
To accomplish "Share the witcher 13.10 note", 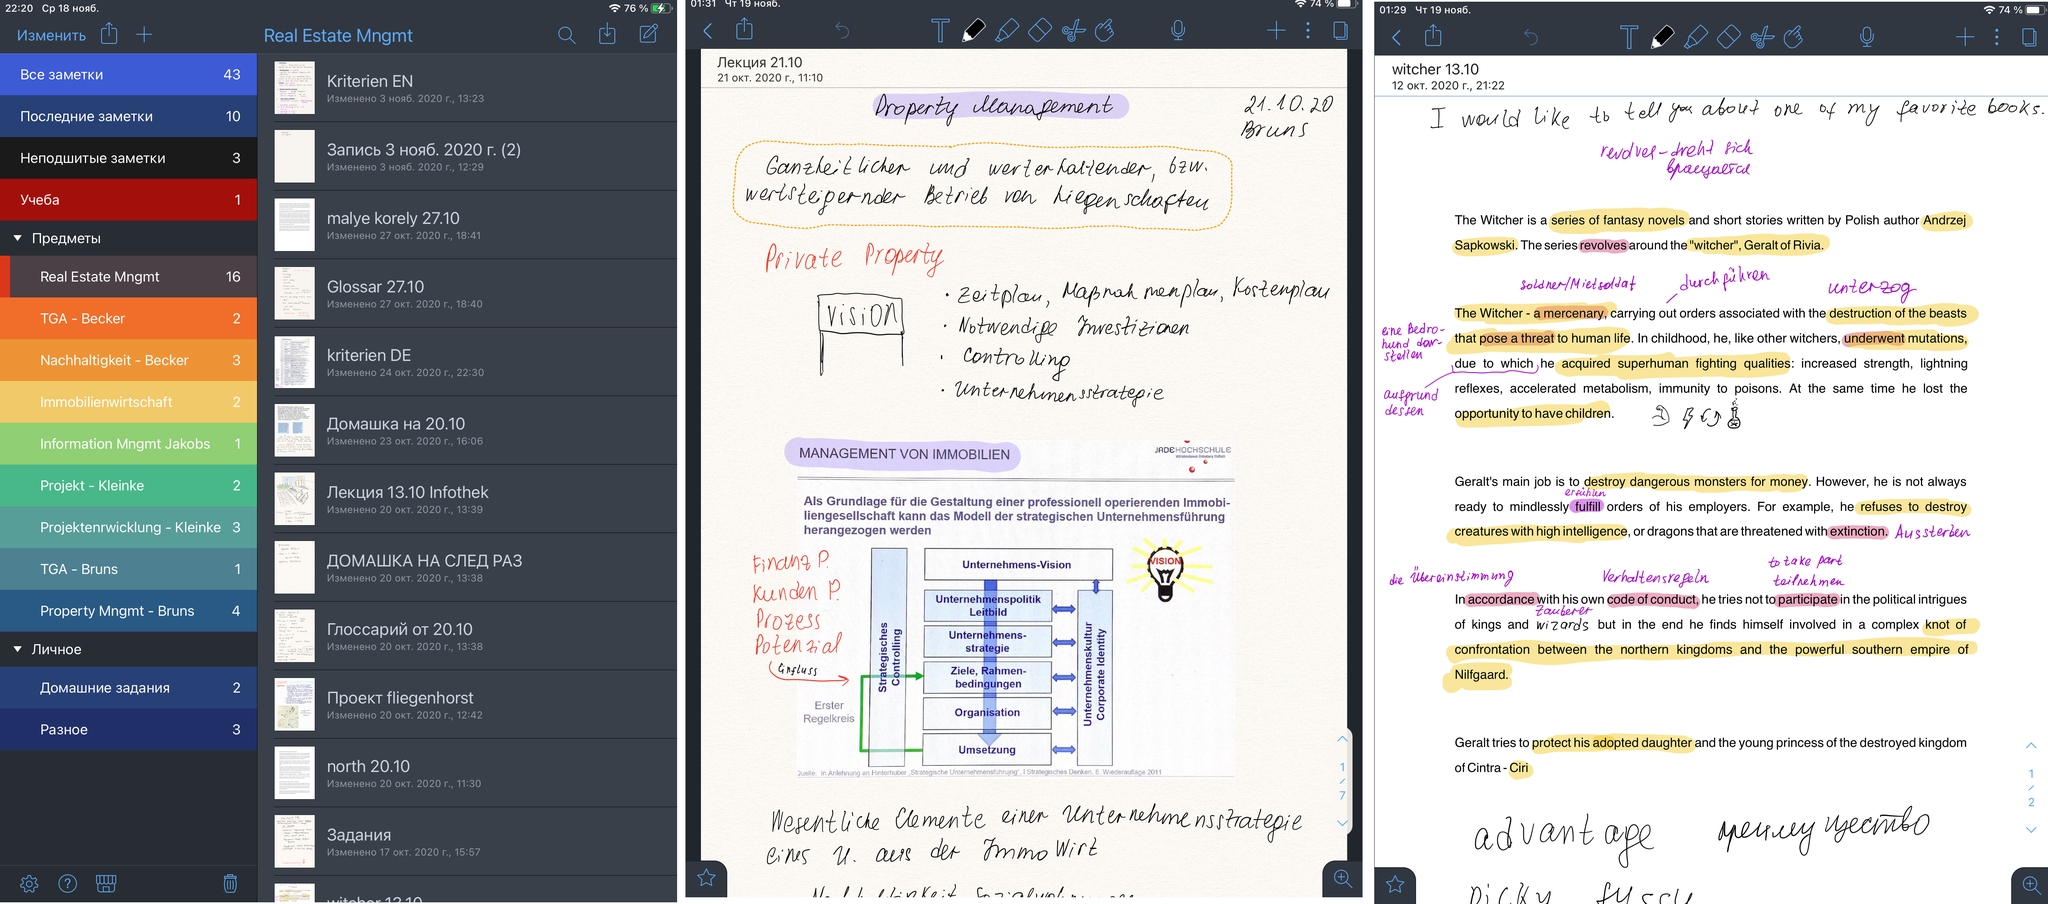I will (1433, 36).
